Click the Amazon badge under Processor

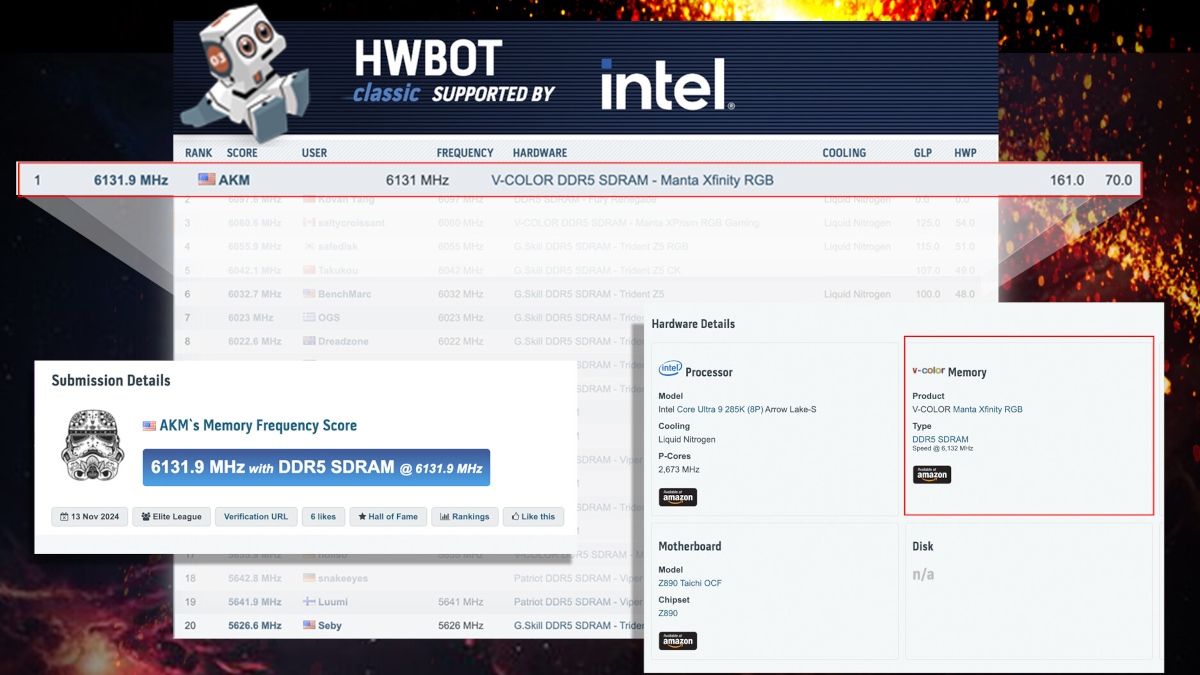click(x=677, y=497)
